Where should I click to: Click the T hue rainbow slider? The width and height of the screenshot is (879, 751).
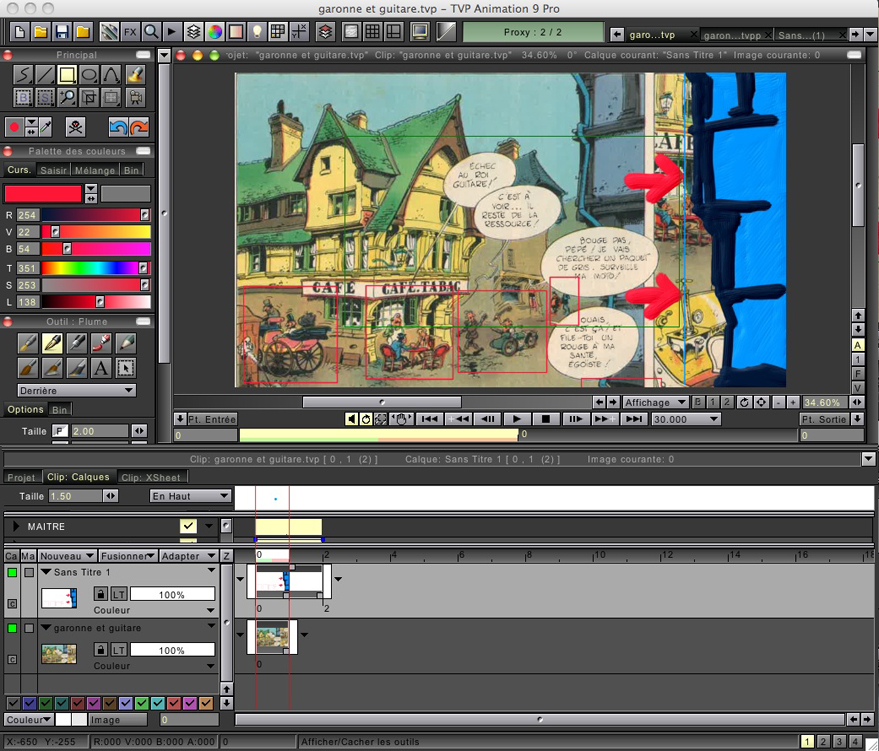(96, 268)
